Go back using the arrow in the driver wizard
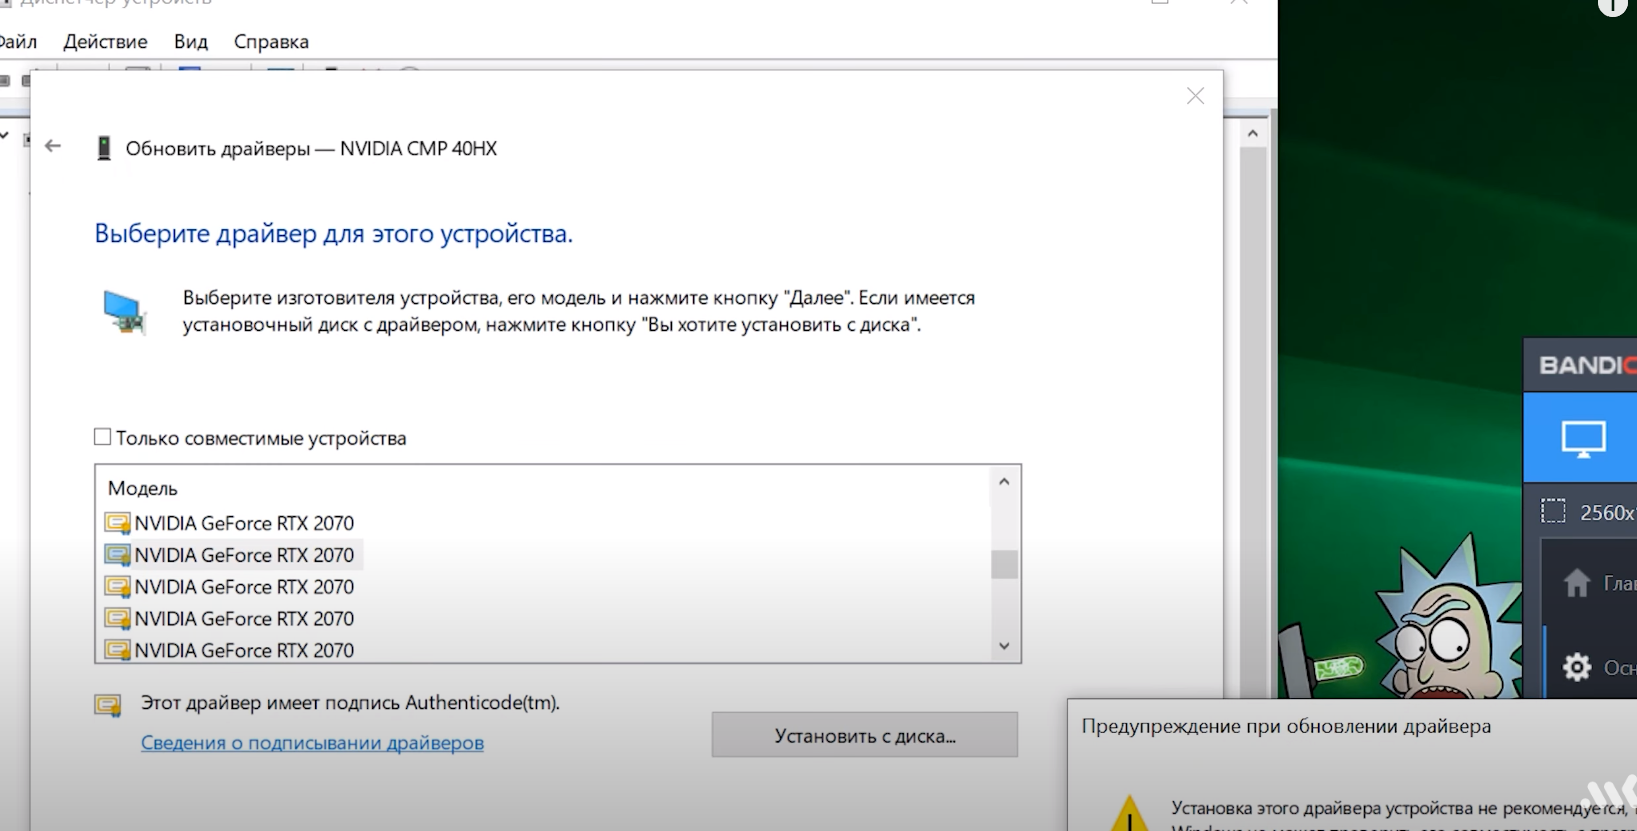Screen dimensions: 1637x831 [53, 146]
